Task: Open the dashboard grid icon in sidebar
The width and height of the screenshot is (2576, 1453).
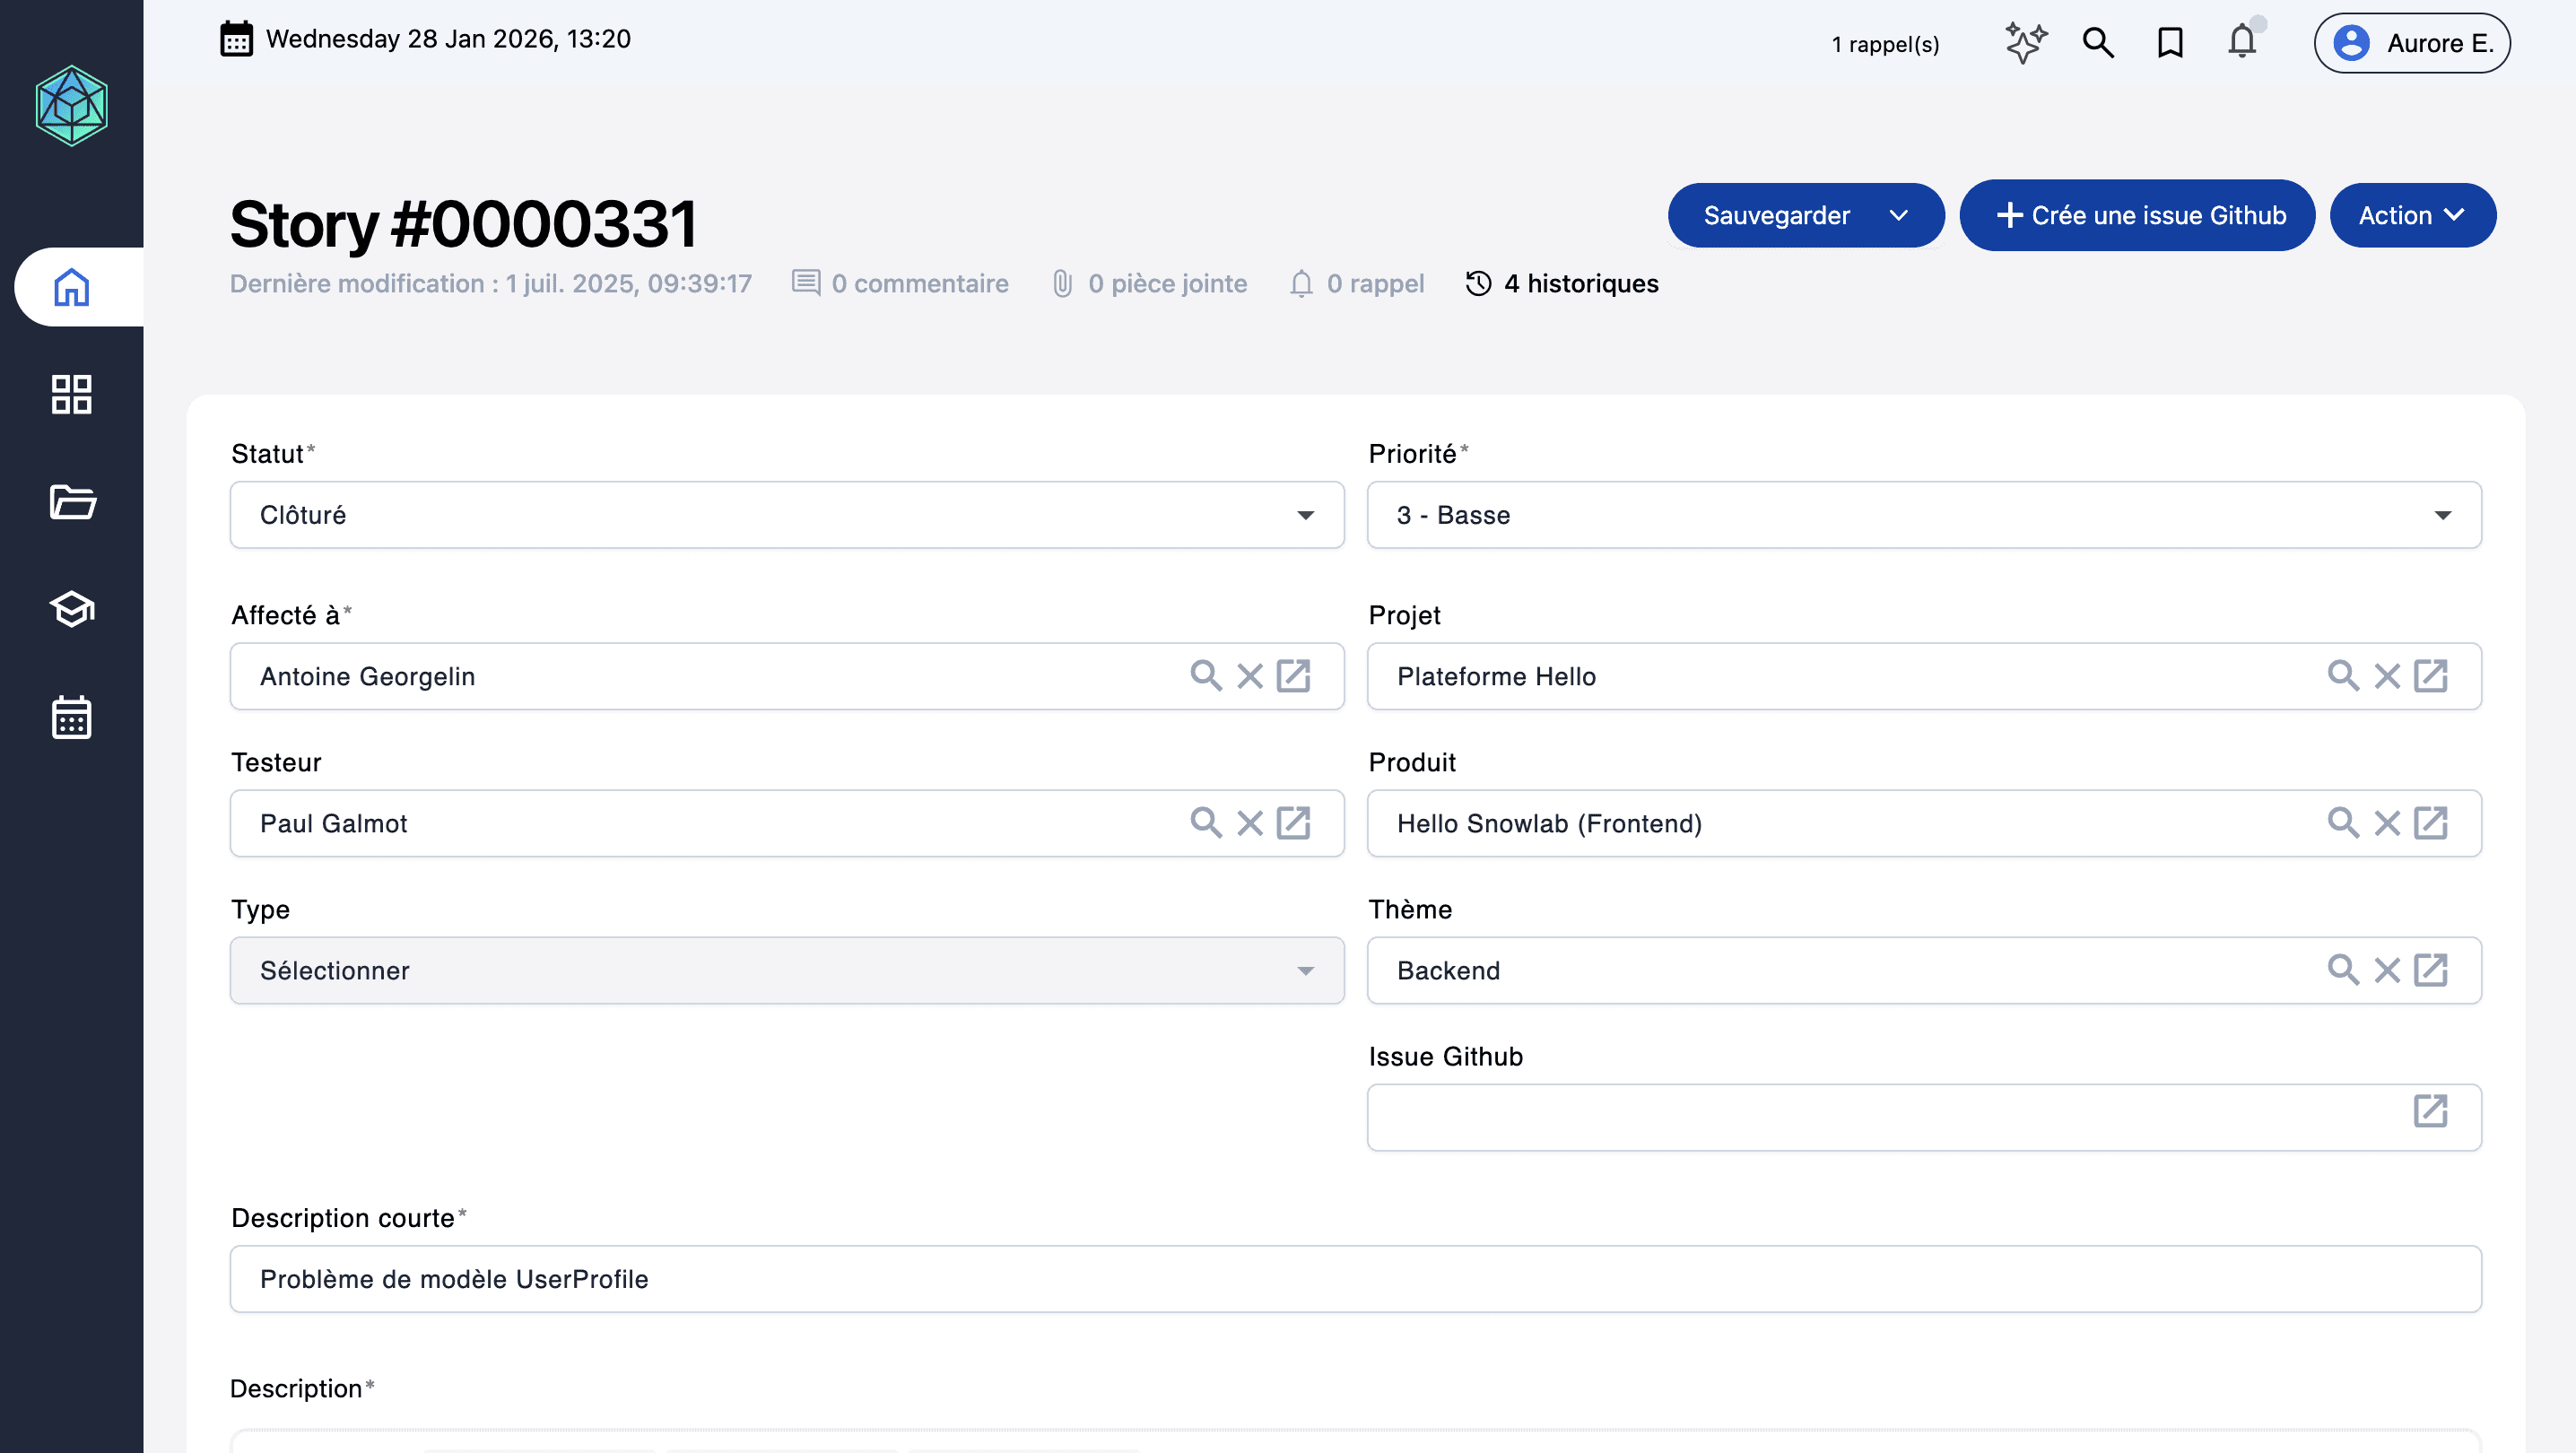Action: pos(72,394)
